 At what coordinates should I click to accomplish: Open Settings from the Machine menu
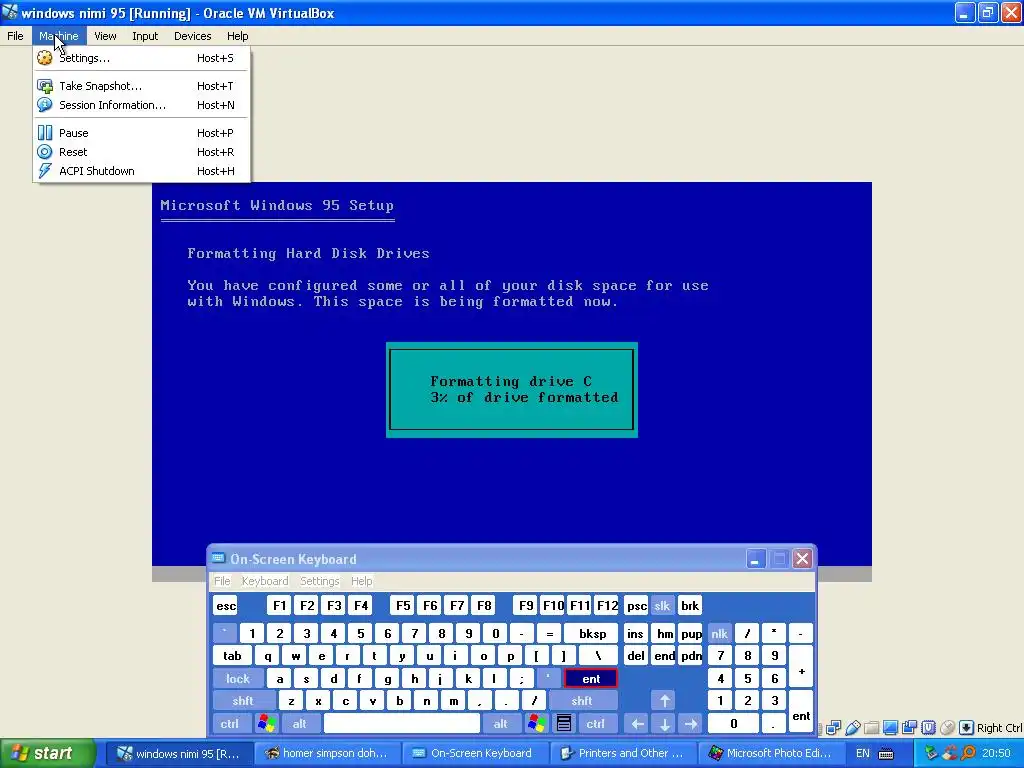pyautogui.click(x=141, y=58)
